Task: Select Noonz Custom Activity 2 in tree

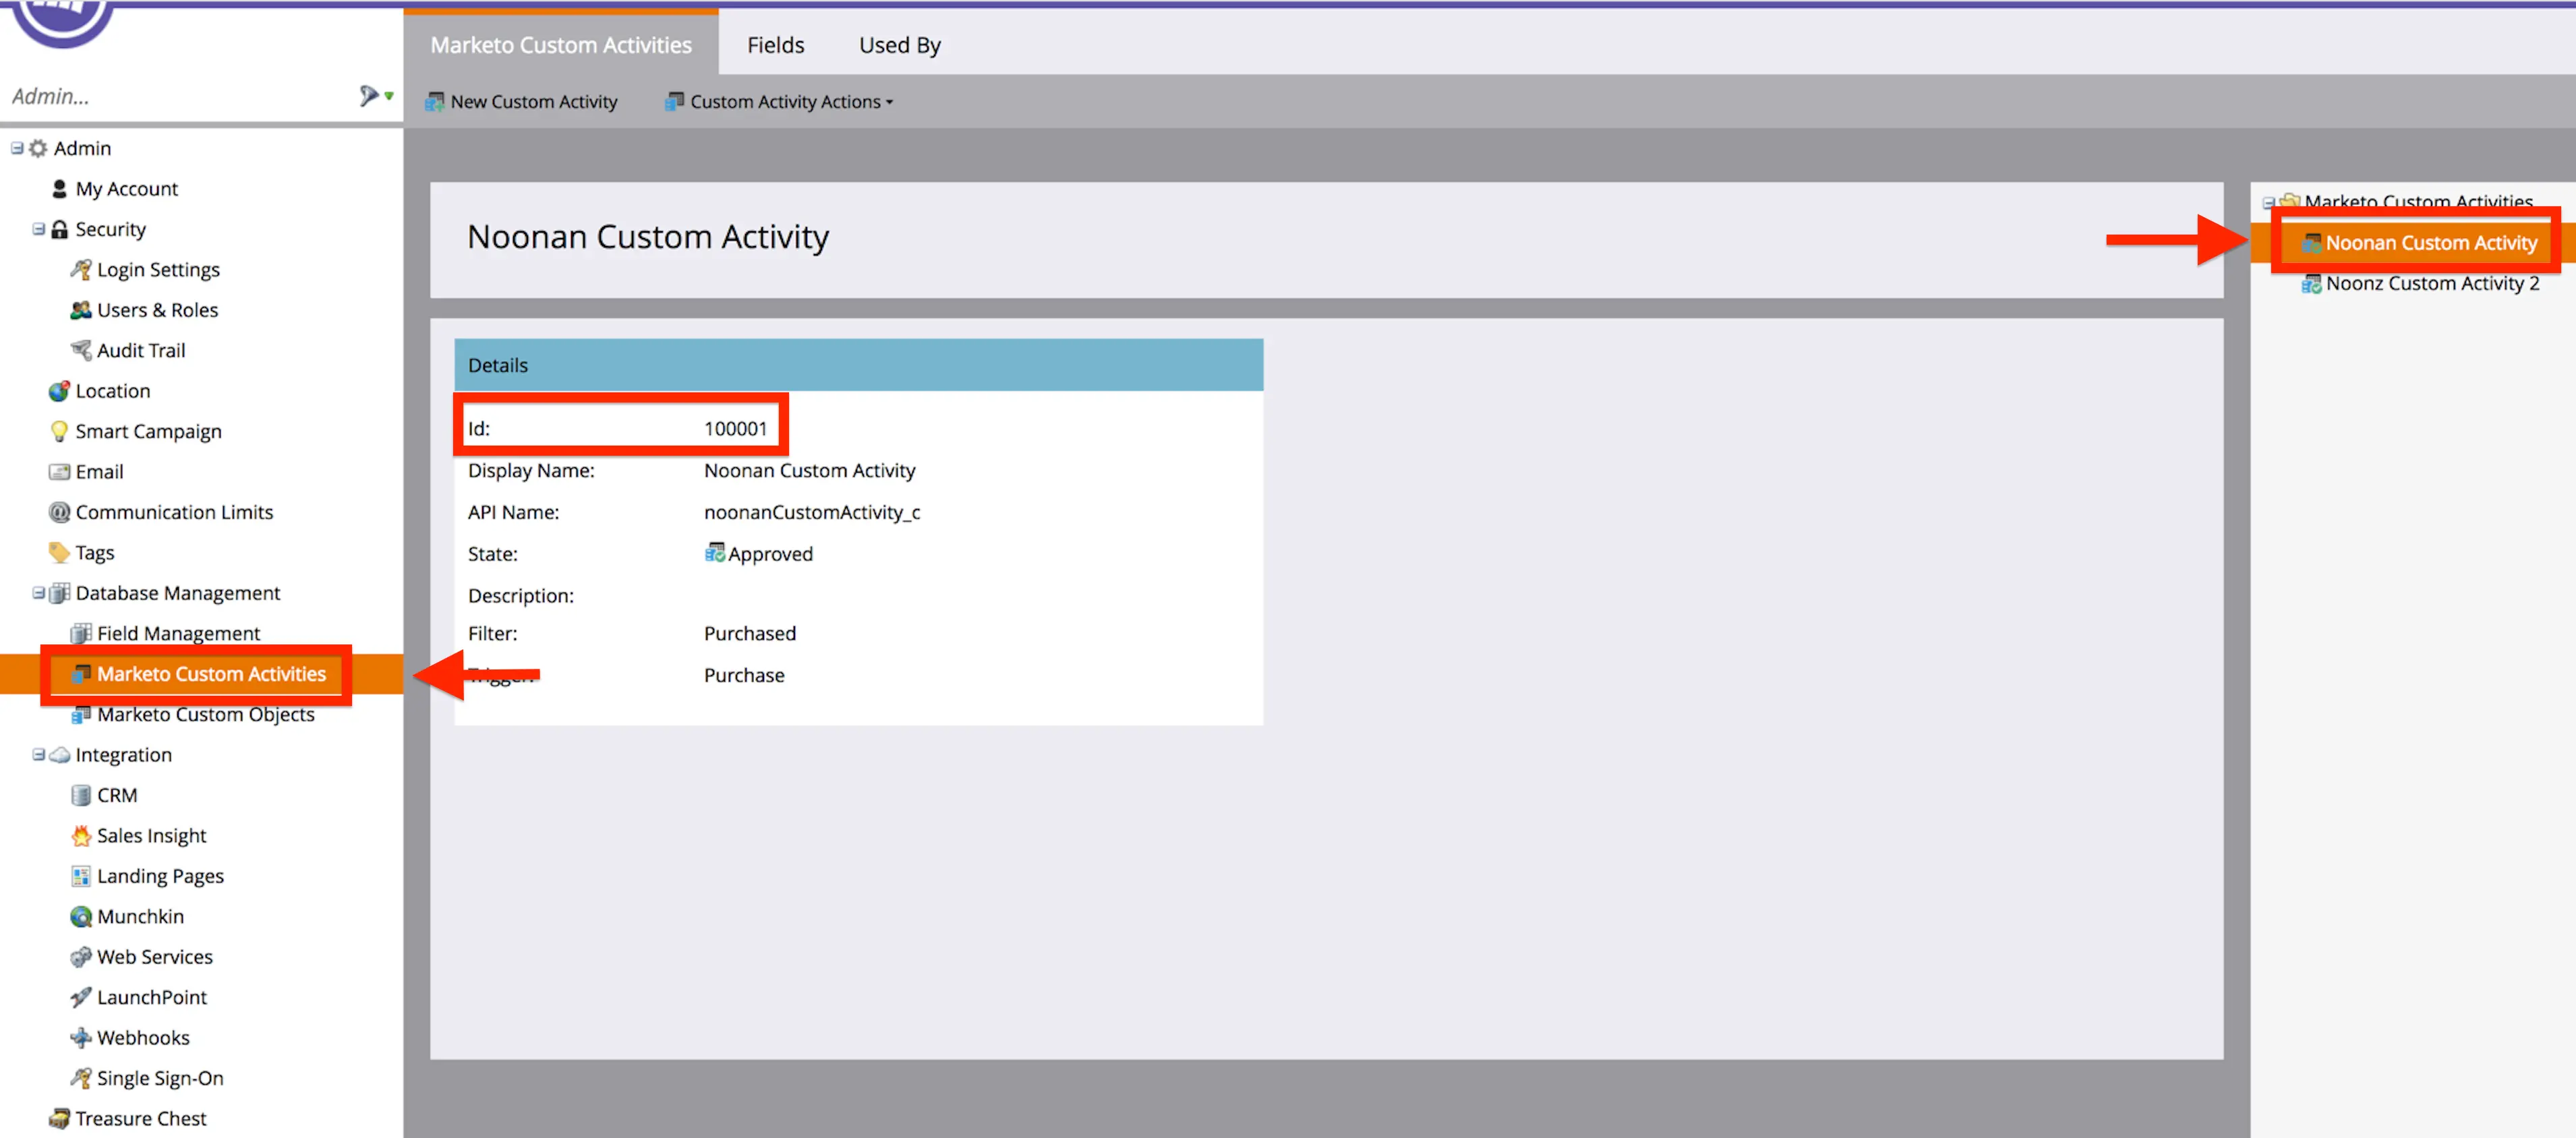Action: pos(2431,283)
